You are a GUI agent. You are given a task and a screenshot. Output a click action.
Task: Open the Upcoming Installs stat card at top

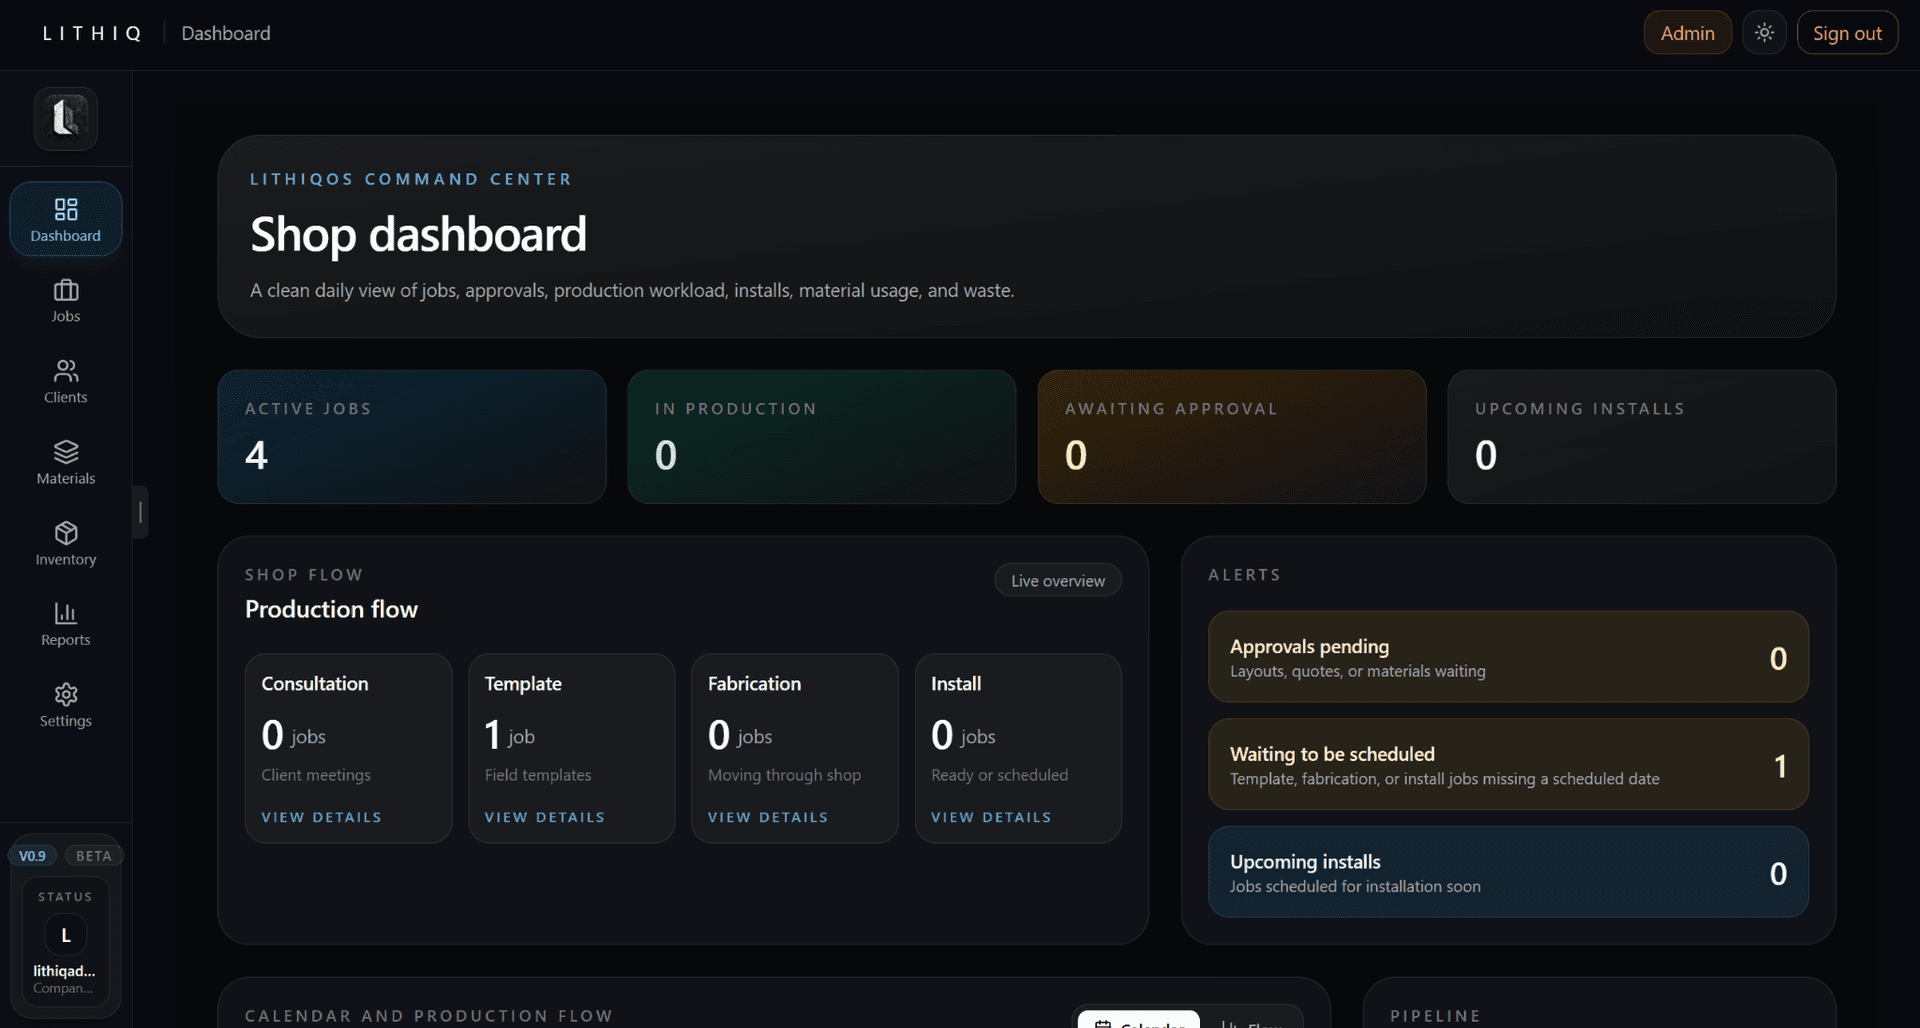coord(1642,437)
